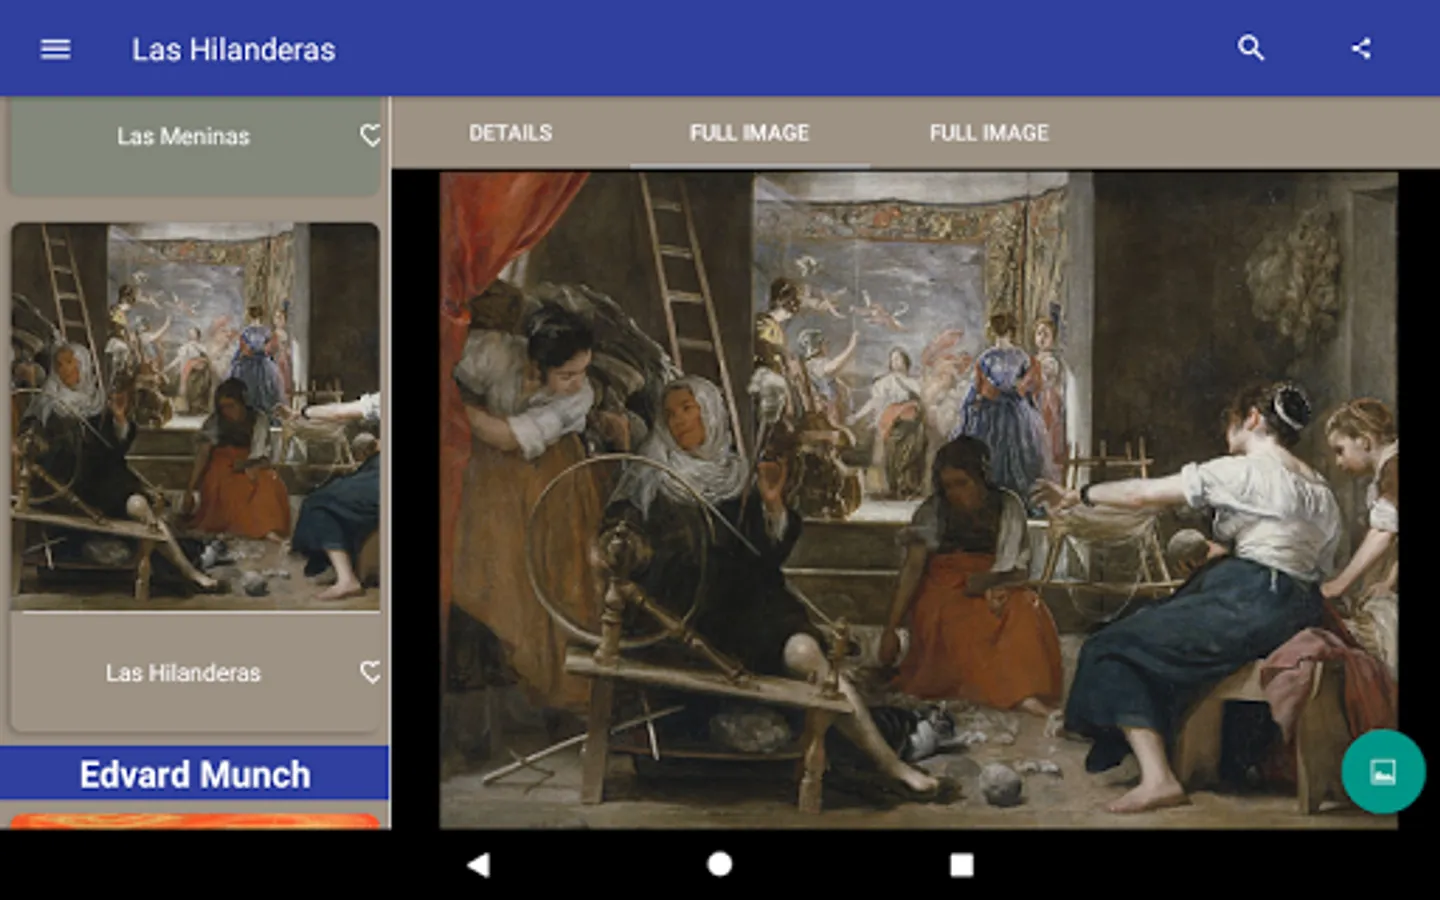
Task: Tap the Android home button
Action: (x=720, y=864)
